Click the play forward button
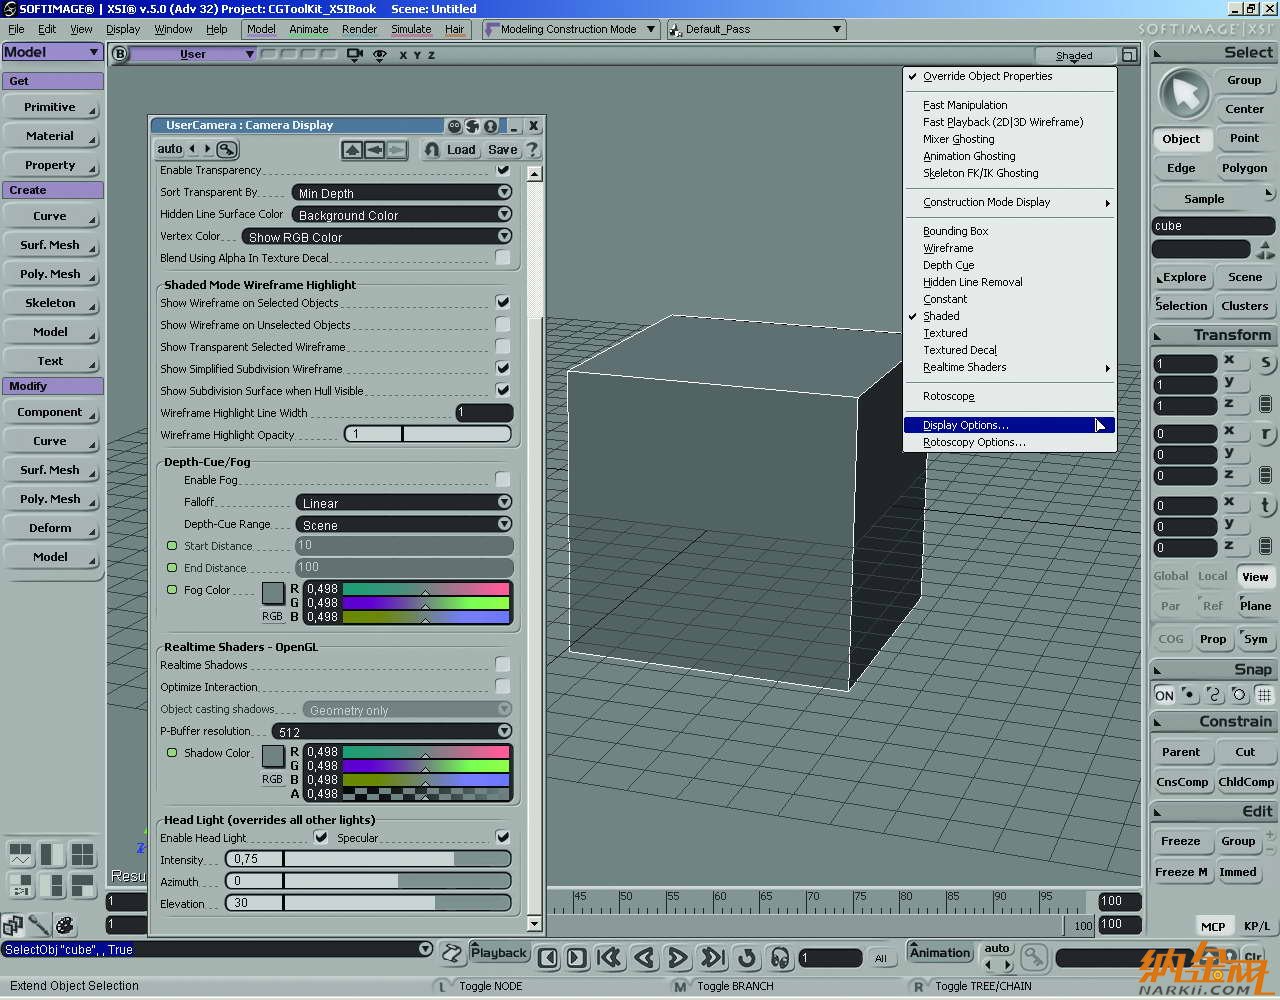 [x=677, y=958]
